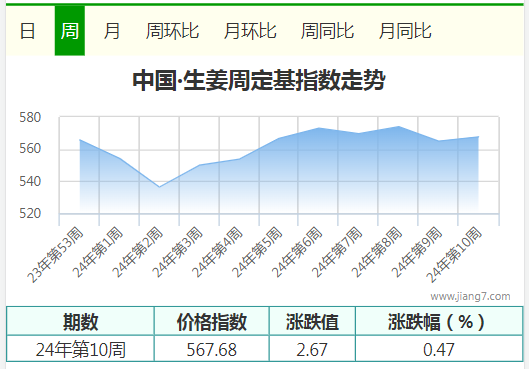Image resolution: width=529 pixels, height=369 pixels.
Task: Click y-axis label 520
Action: click(30, 214)
